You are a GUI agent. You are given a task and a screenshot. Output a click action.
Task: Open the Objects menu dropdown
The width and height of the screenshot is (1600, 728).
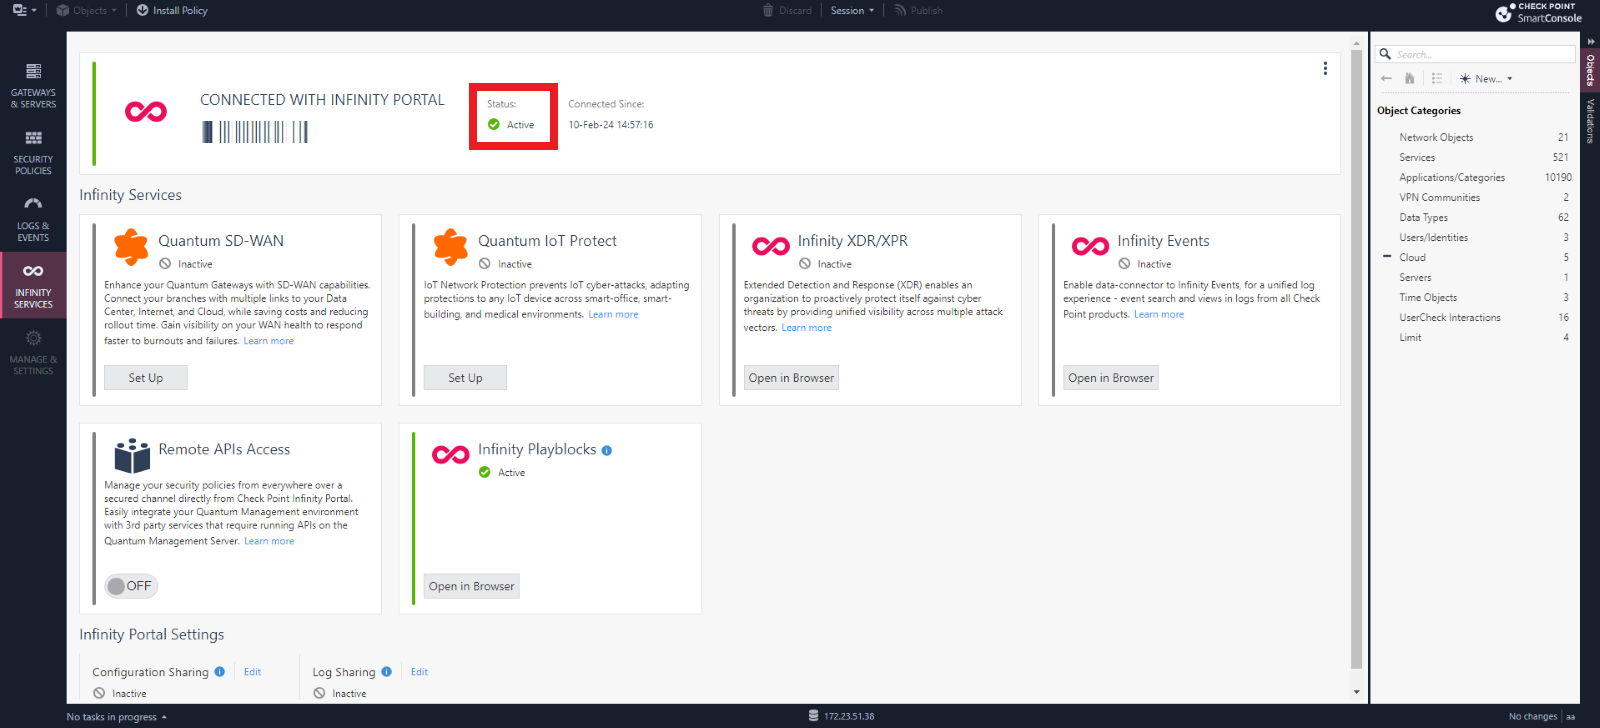point(86,10)
